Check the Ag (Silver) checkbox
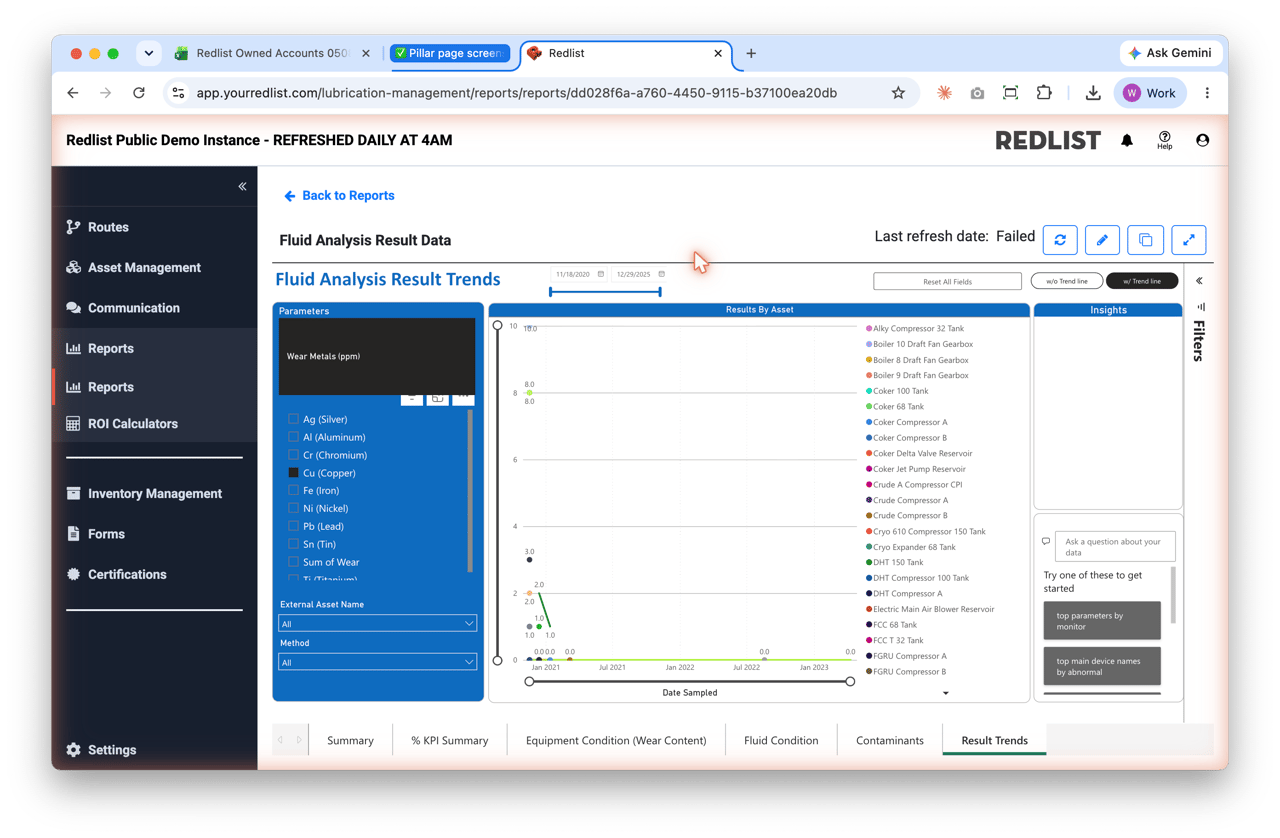The width and height of the screenshot is (1280, 838). coord(293,419)
